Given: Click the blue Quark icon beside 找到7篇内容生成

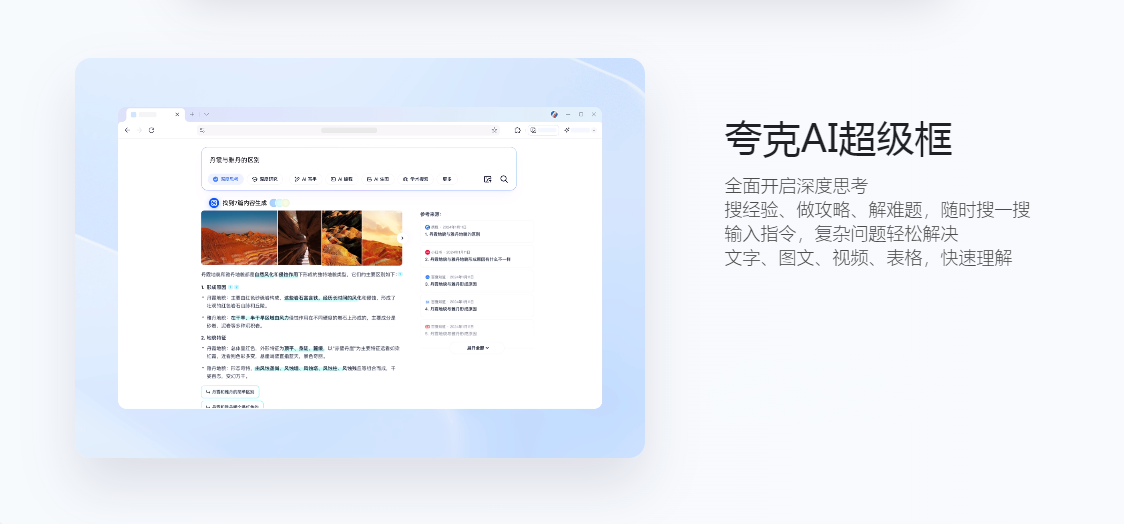Looking at the screenshot, I should pos(214,203).
